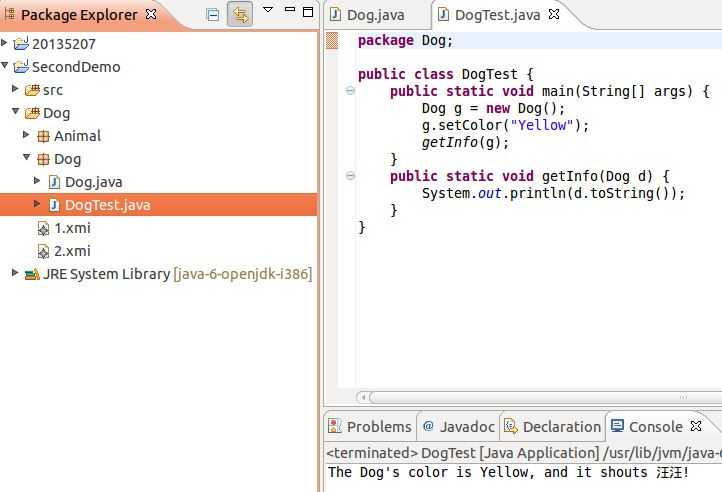Select 1.xmi file
The height and width of the screenshot is (492, 722).
point(72,228)
